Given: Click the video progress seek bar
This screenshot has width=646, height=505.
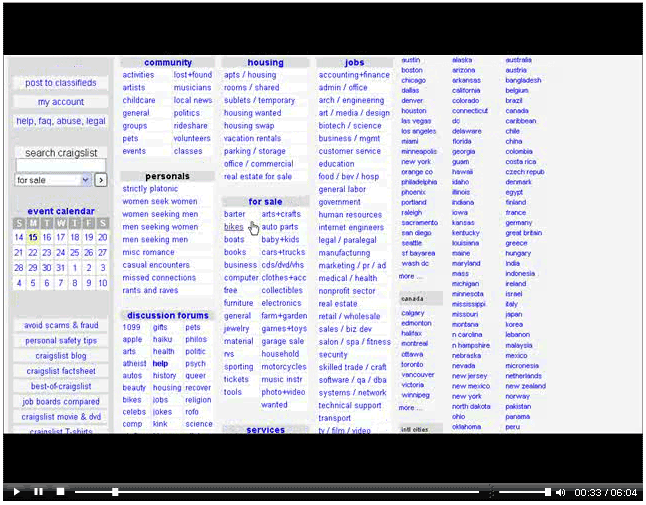Looking at the screenshot, I should pyautogui.click(x=276, y=492).
